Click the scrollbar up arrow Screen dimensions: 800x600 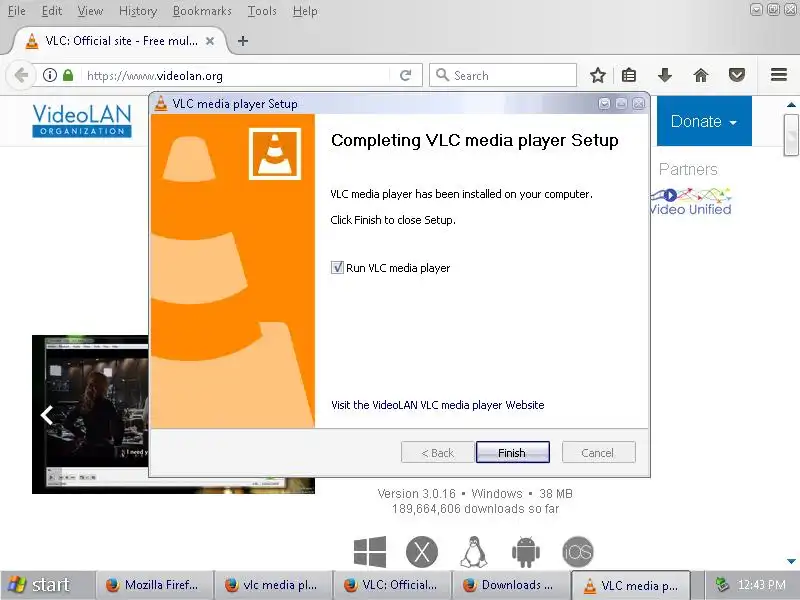(x=791, y=105)
